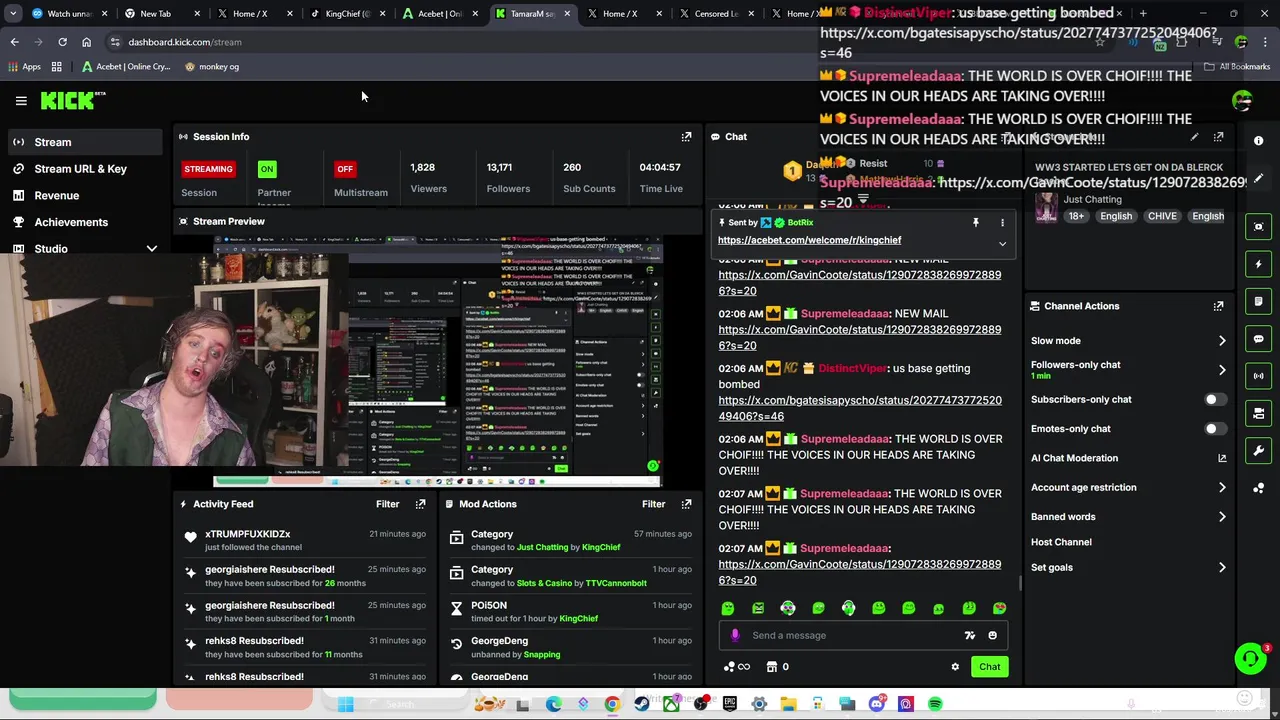Image resolution: width=1280 pixels, height=720 pixels.
Task: Click the broadcast signal icon in right sidebar
Action: [1259, 376]
